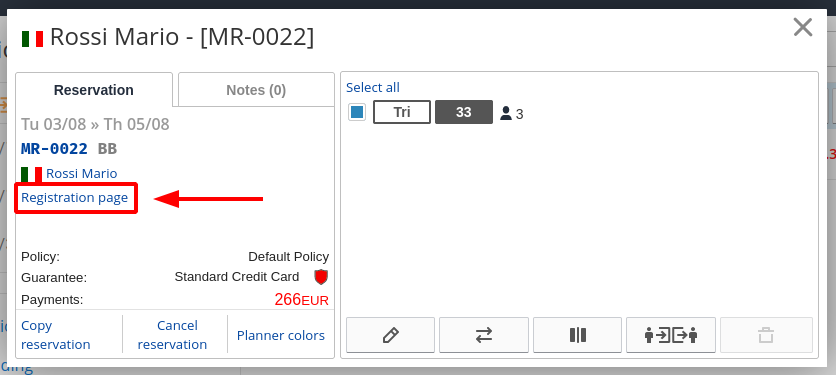
Task: Click the Italian flag next to Rossi Mario link
Action: tap(31, 174)
